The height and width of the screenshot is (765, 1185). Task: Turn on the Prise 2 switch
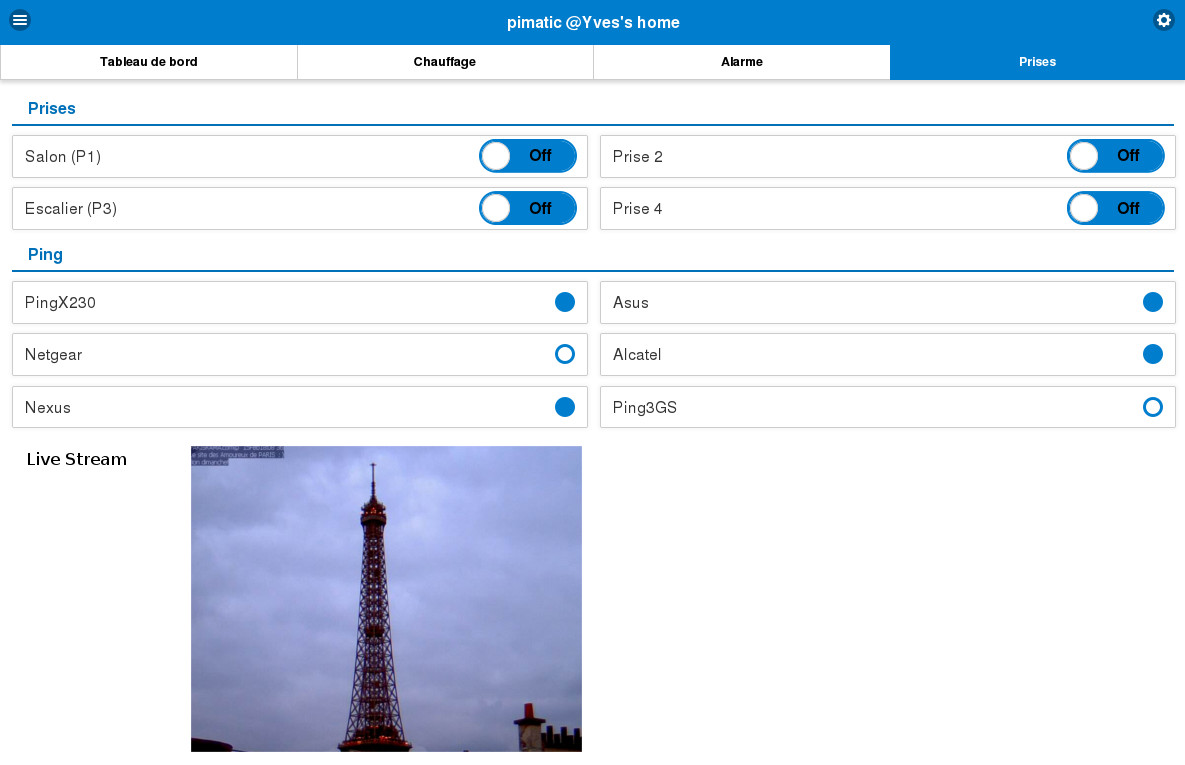tap(1116, 156)
